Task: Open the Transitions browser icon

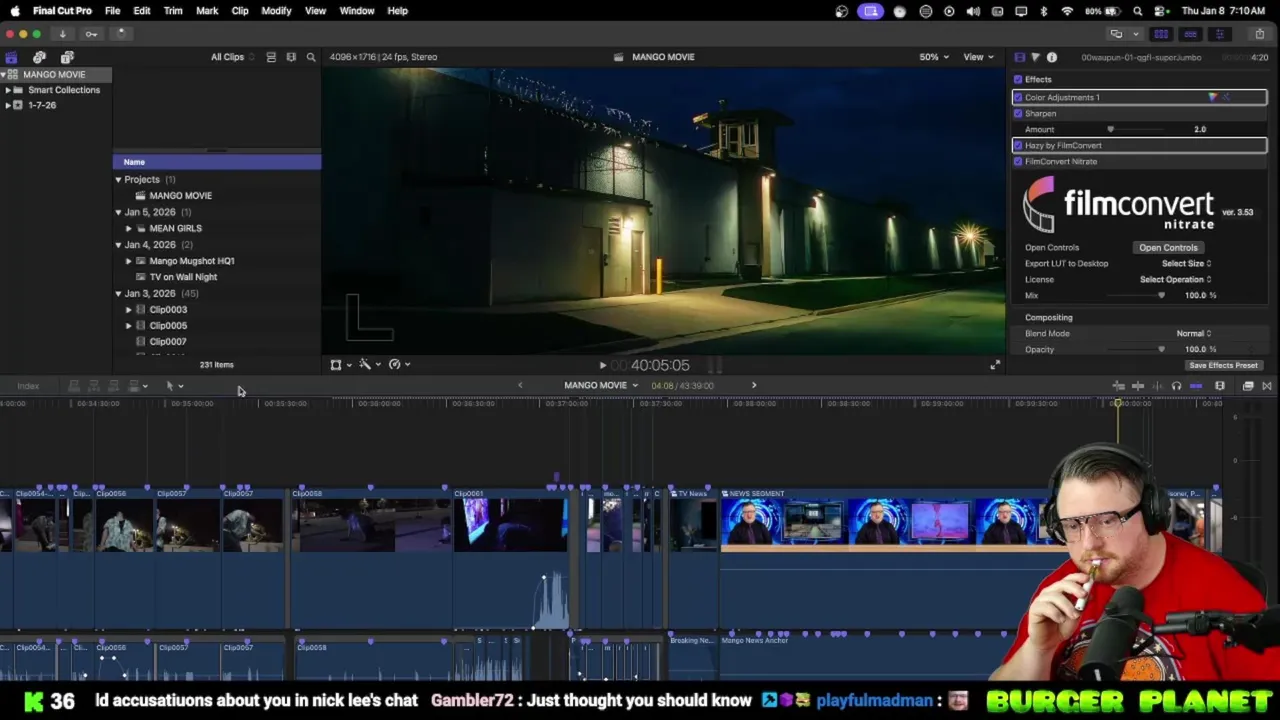Action: 1266,386
